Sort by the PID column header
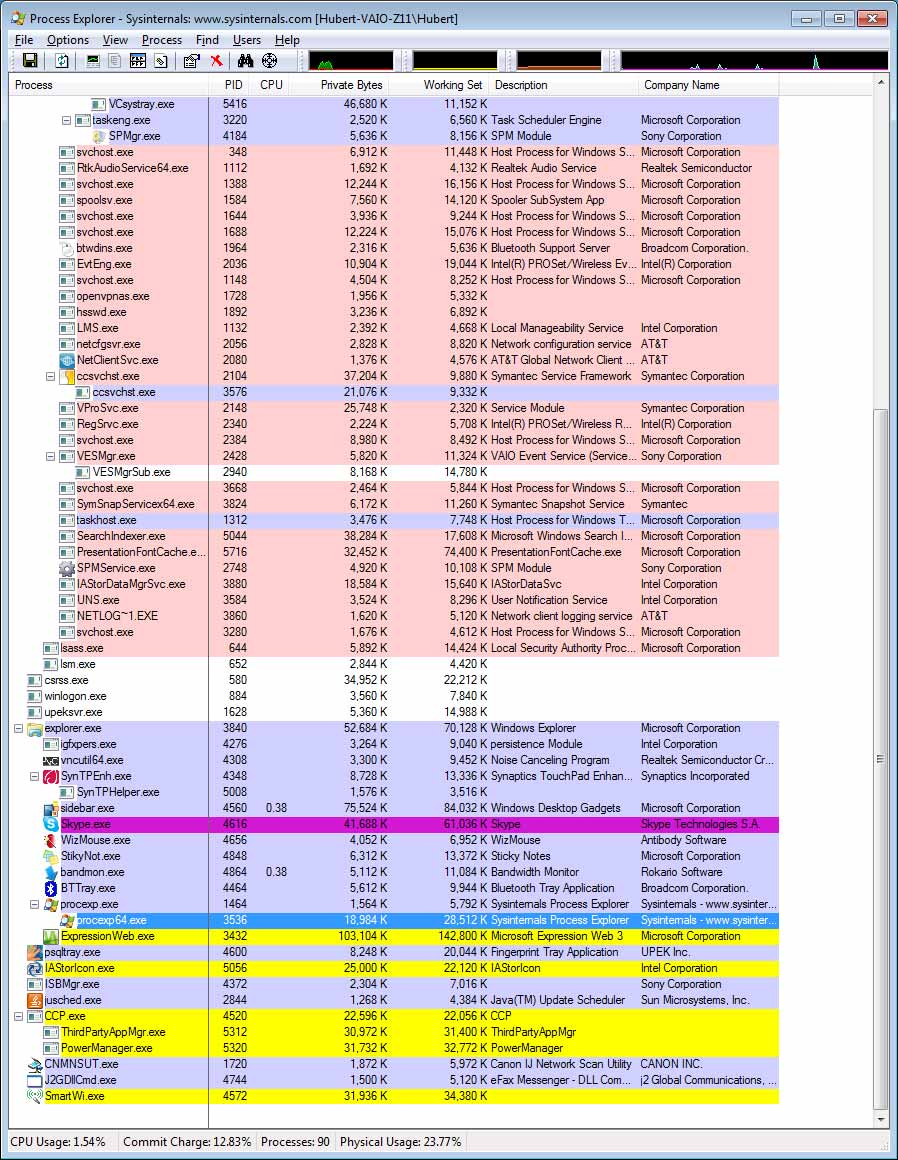 pos(229,85)
